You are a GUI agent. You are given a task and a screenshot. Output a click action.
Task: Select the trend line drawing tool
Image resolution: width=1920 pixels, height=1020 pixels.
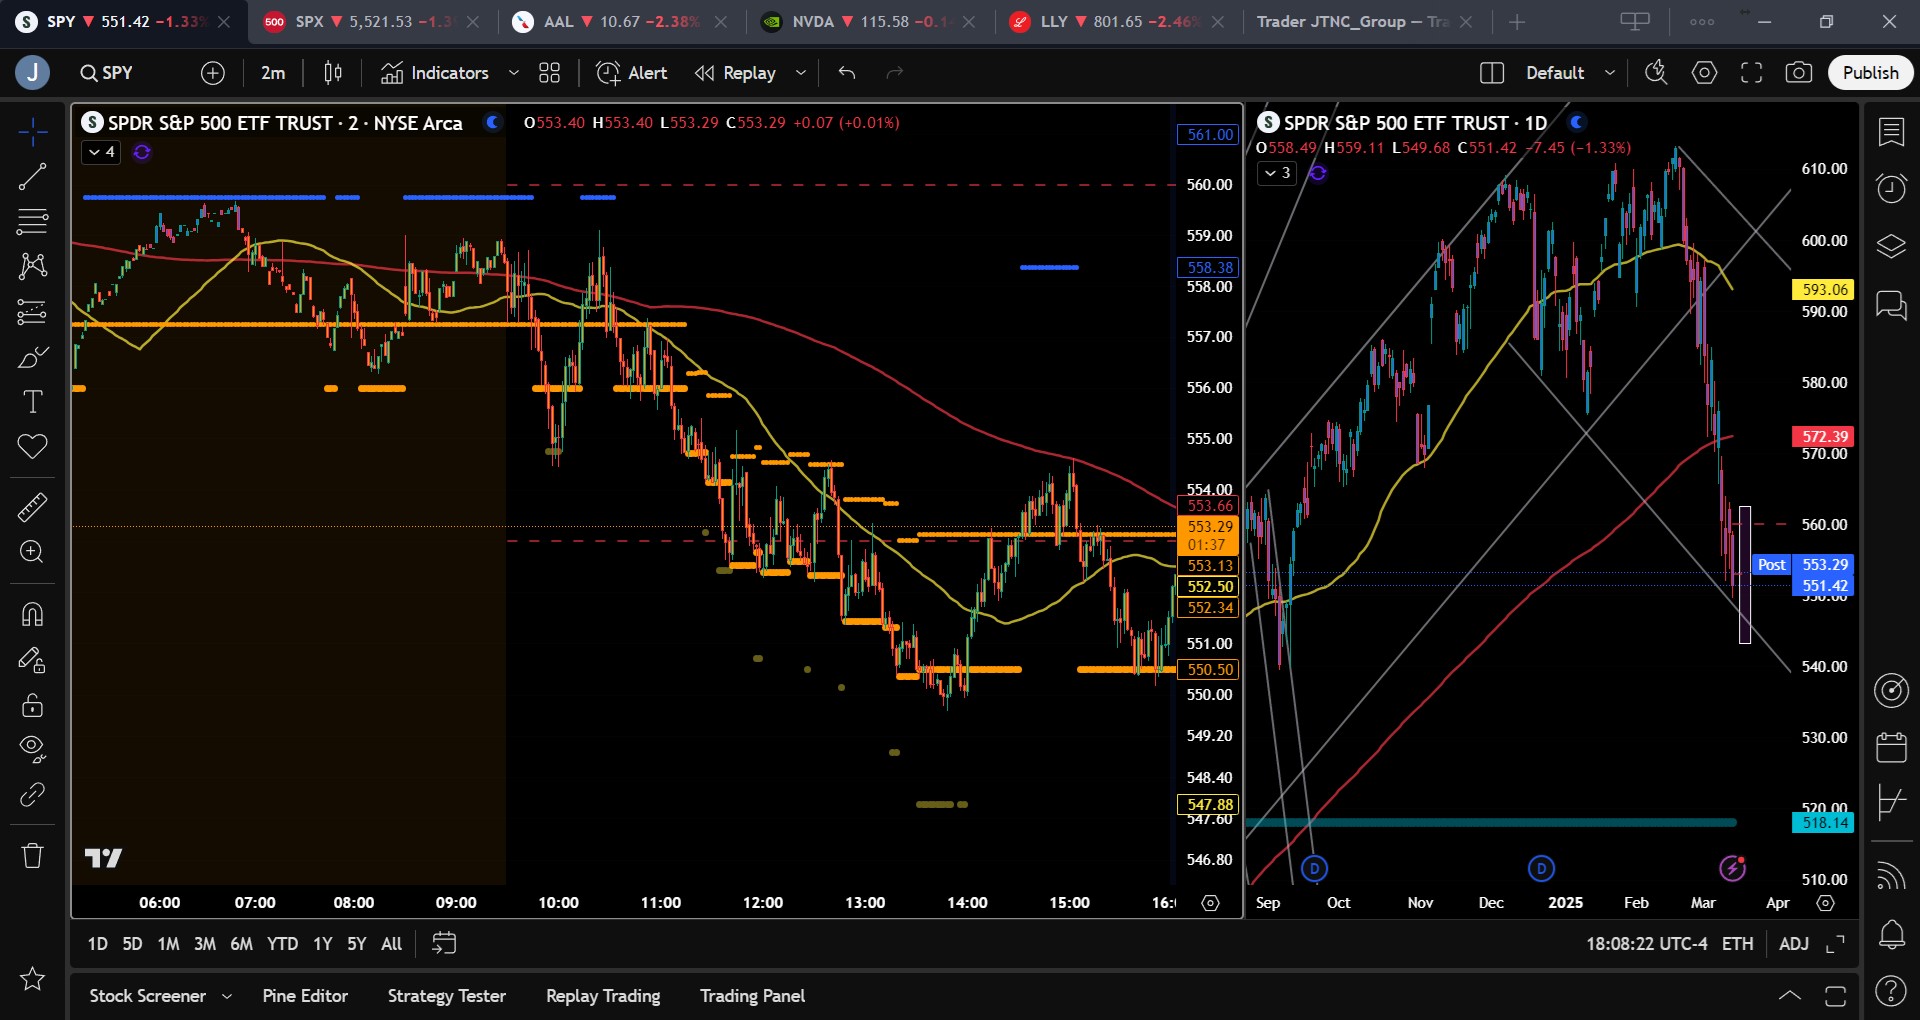click(33, 177)
